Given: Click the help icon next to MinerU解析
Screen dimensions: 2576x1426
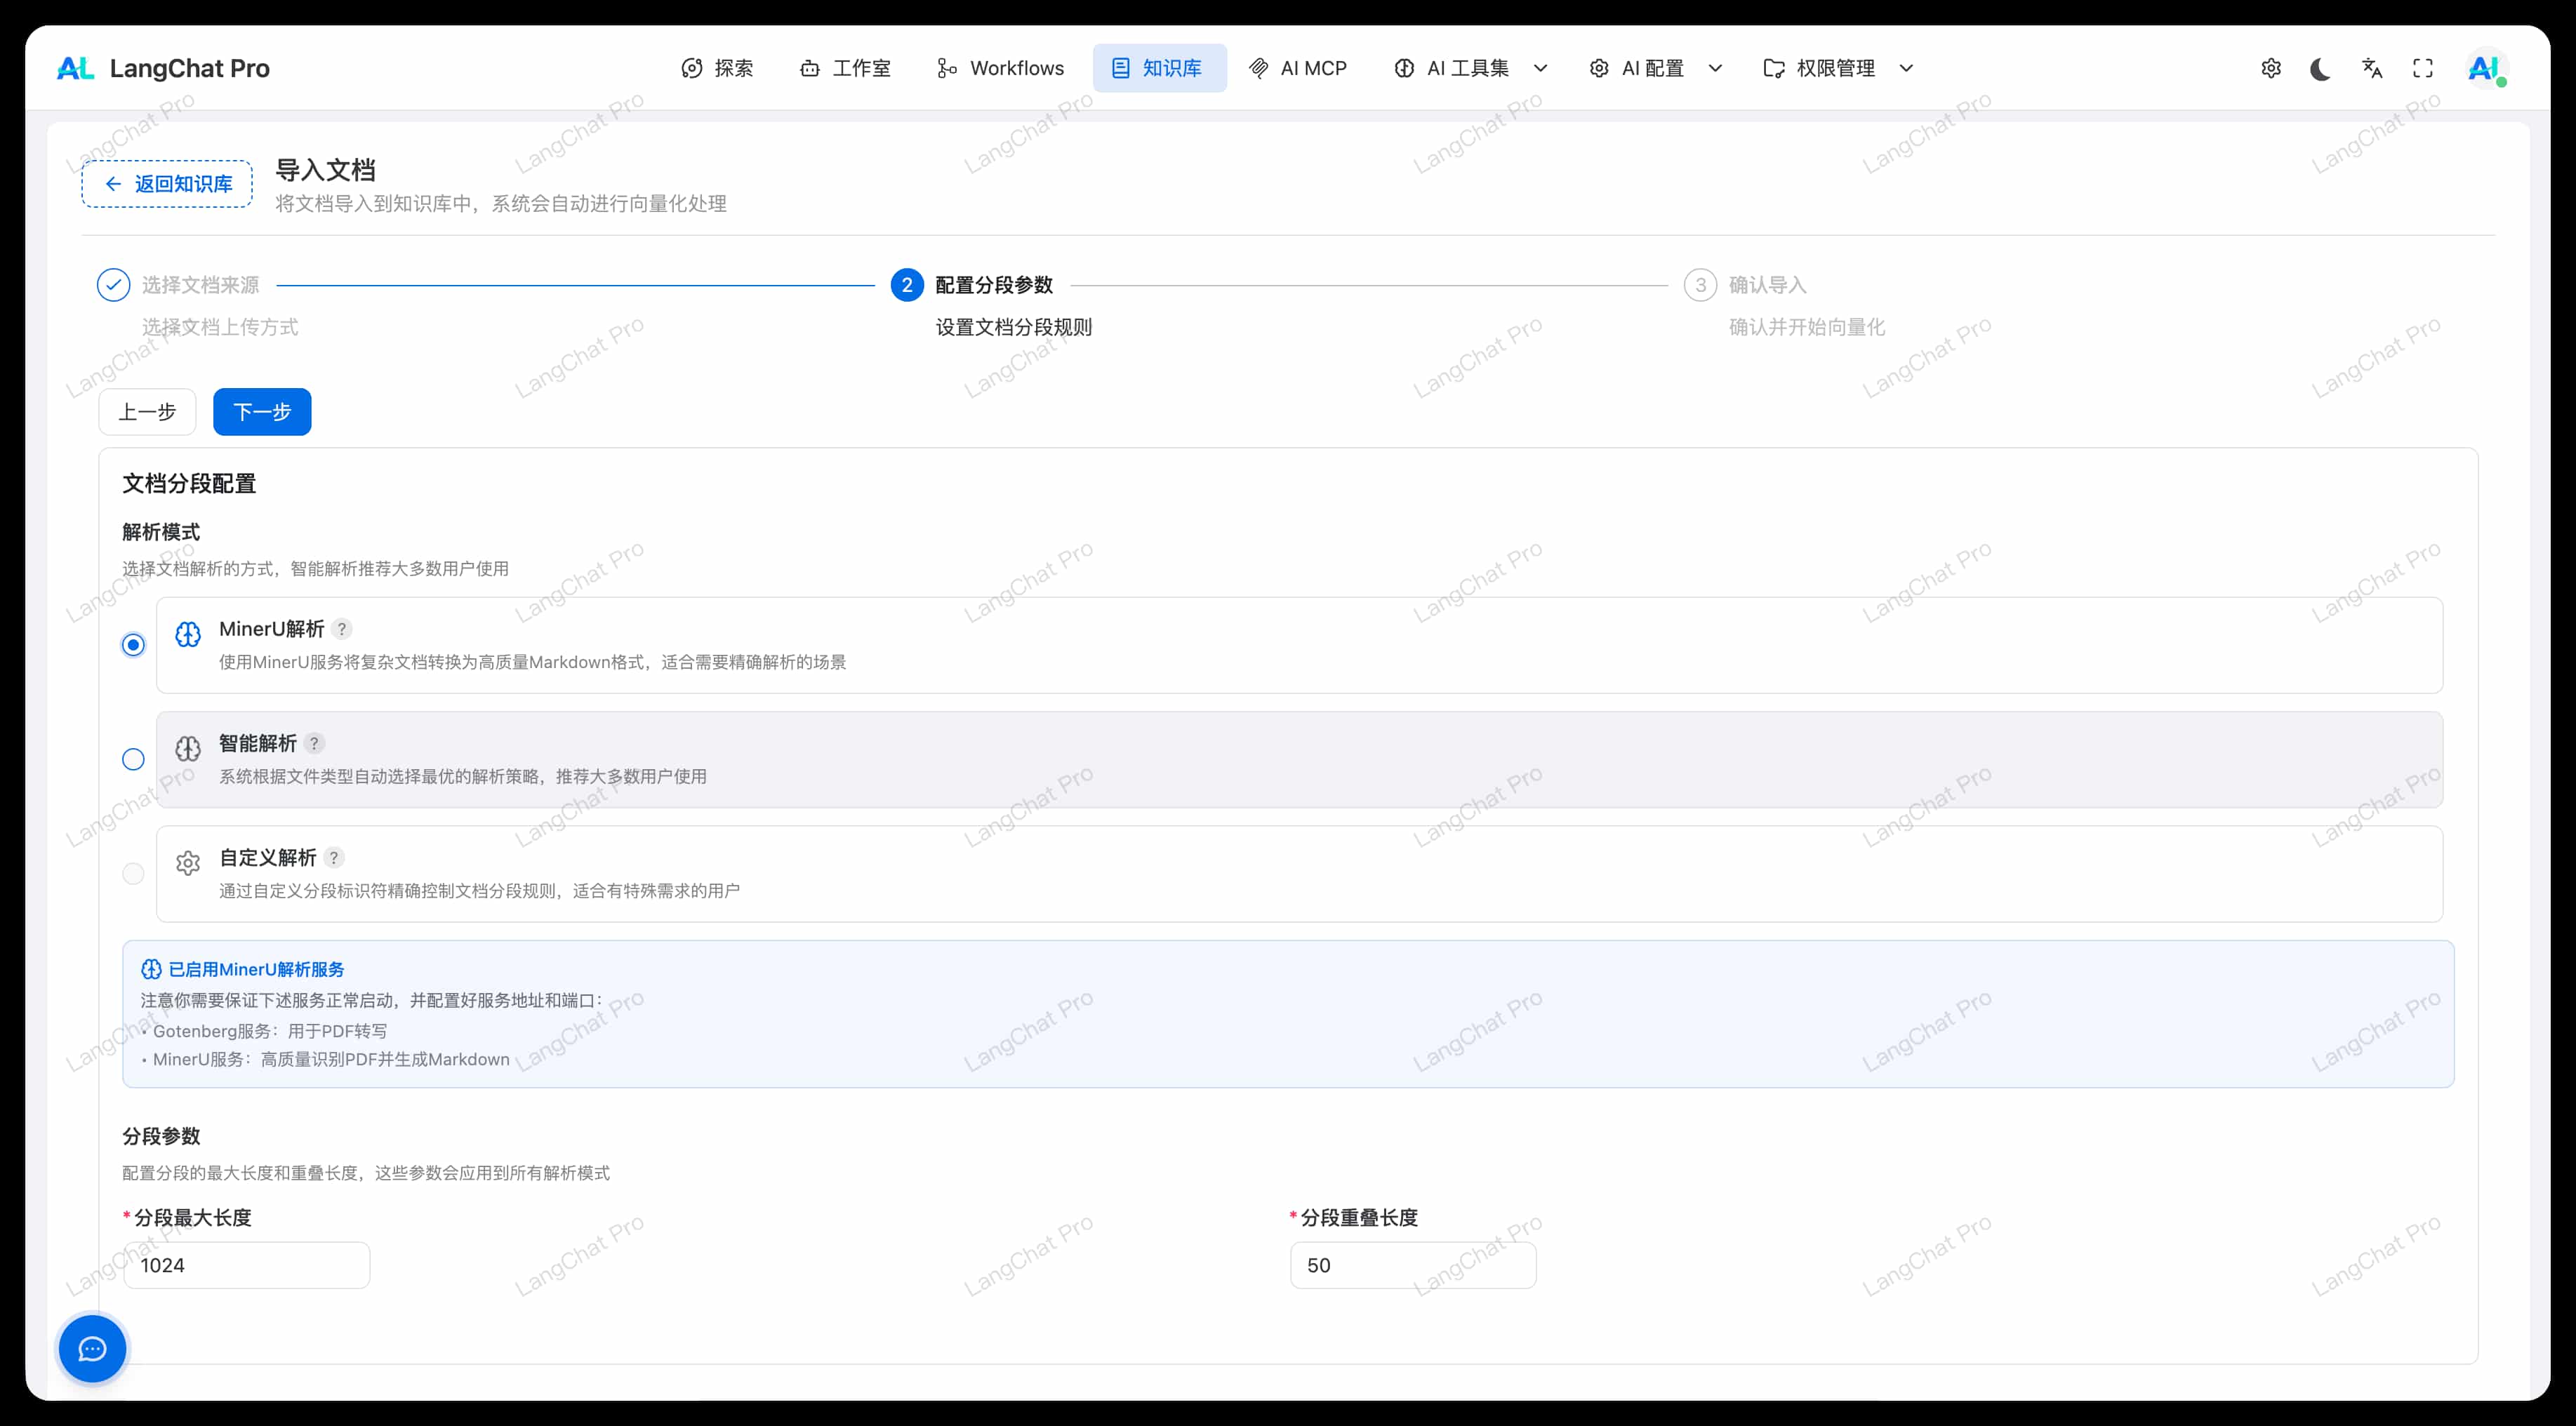Looking at the screenshot, I should click(342, 629).
